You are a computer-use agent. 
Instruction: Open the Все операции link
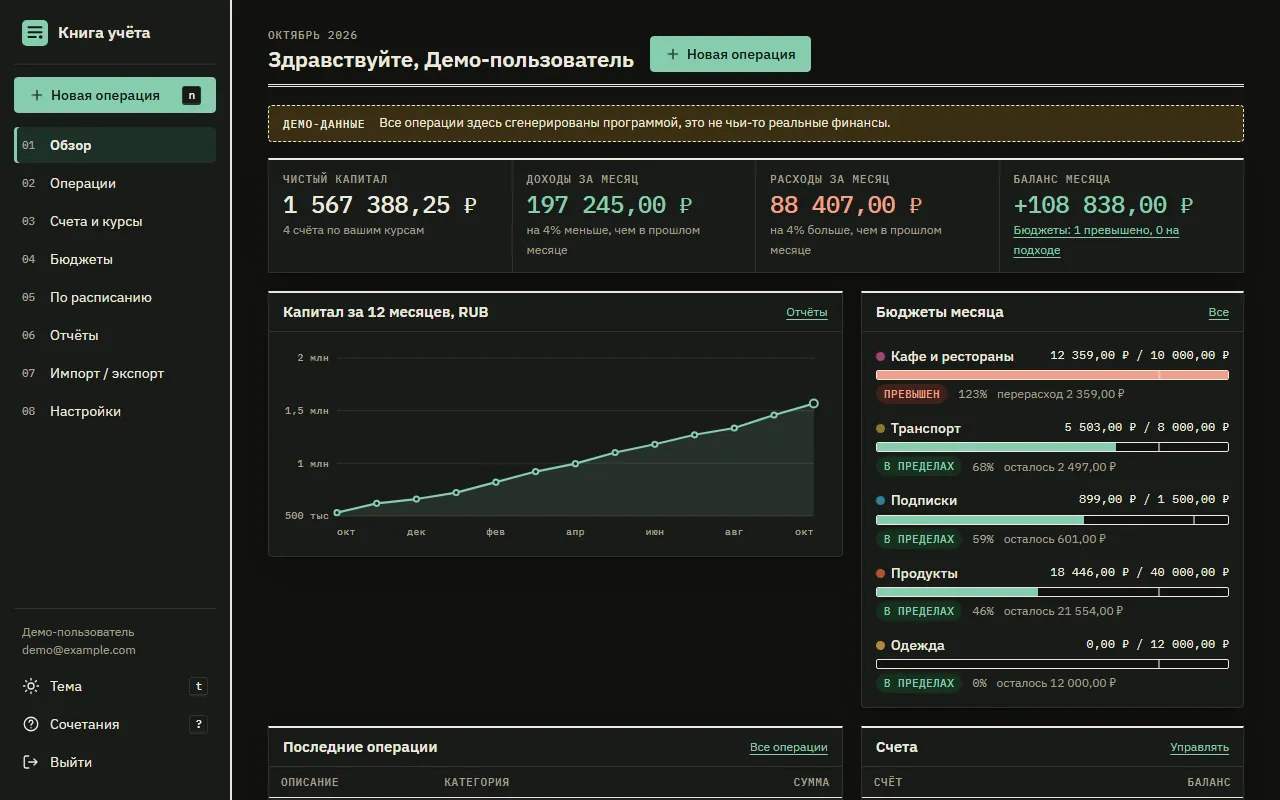[x=788, y=747]
